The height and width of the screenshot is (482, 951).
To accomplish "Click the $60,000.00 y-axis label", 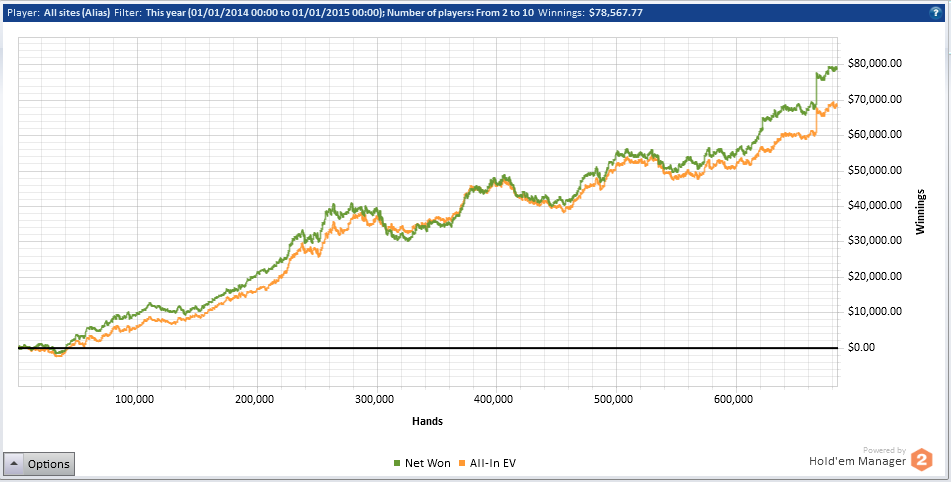I will 874,135.
